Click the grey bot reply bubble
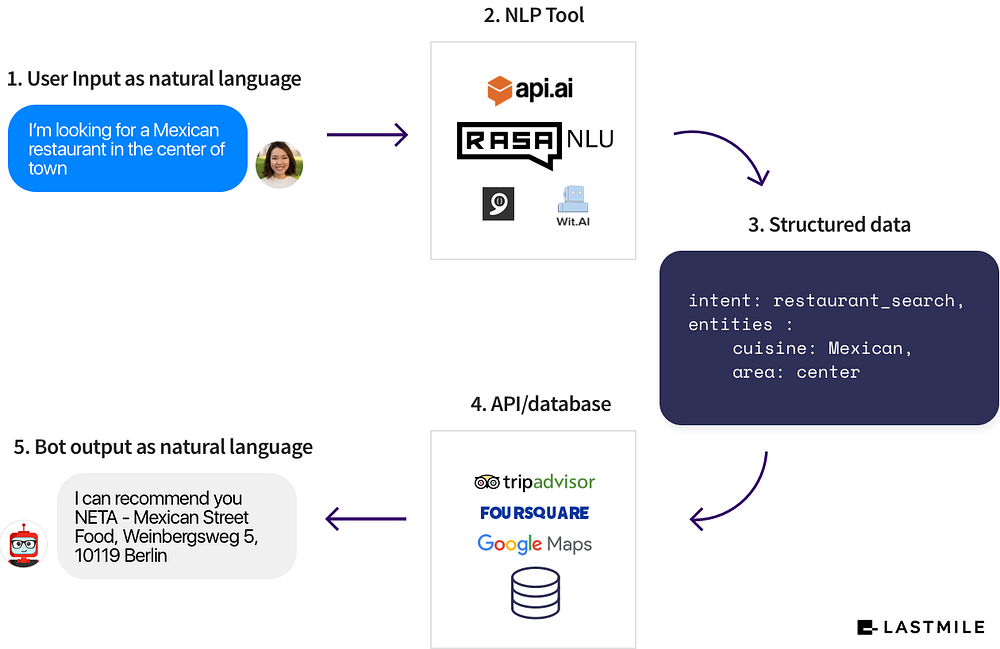1000x649 pixels. 177,526
